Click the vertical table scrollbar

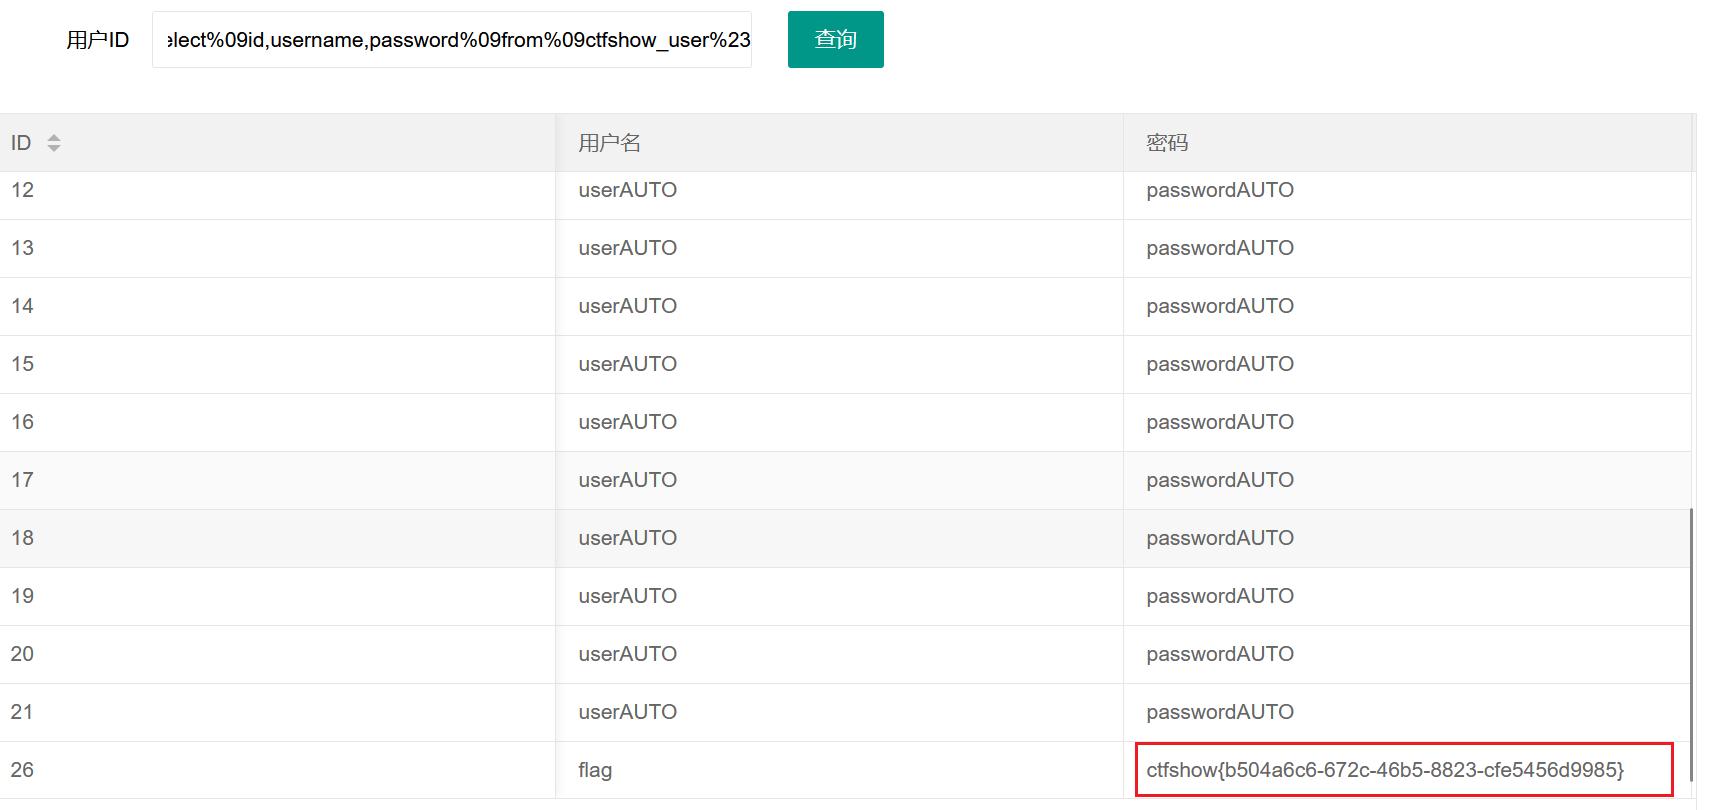[x=1691, y=645]
